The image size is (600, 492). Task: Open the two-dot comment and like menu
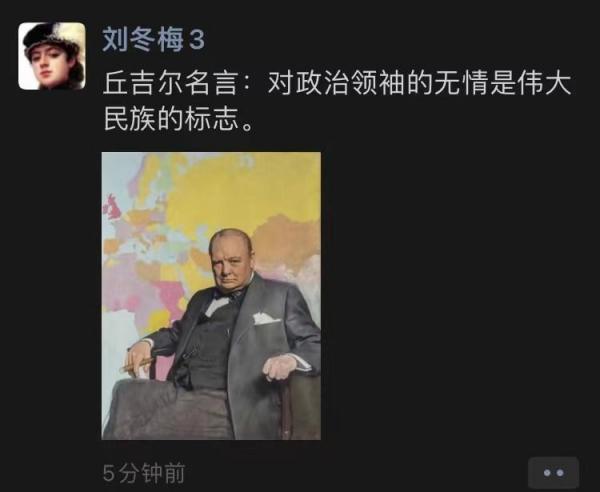(553, 473)
